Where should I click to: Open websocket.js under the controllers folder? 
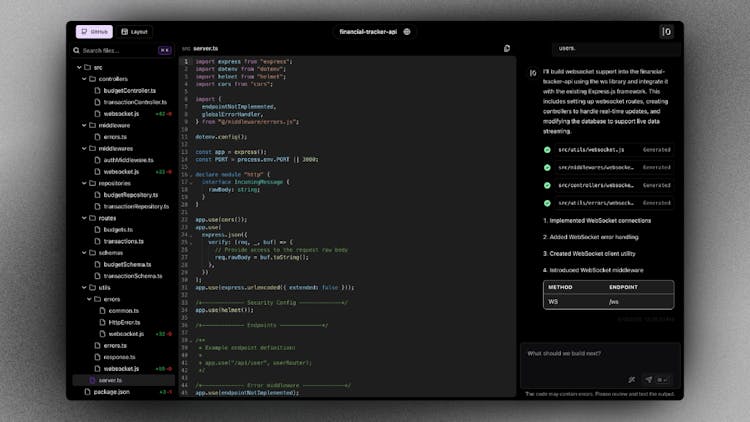coord(121,114)
